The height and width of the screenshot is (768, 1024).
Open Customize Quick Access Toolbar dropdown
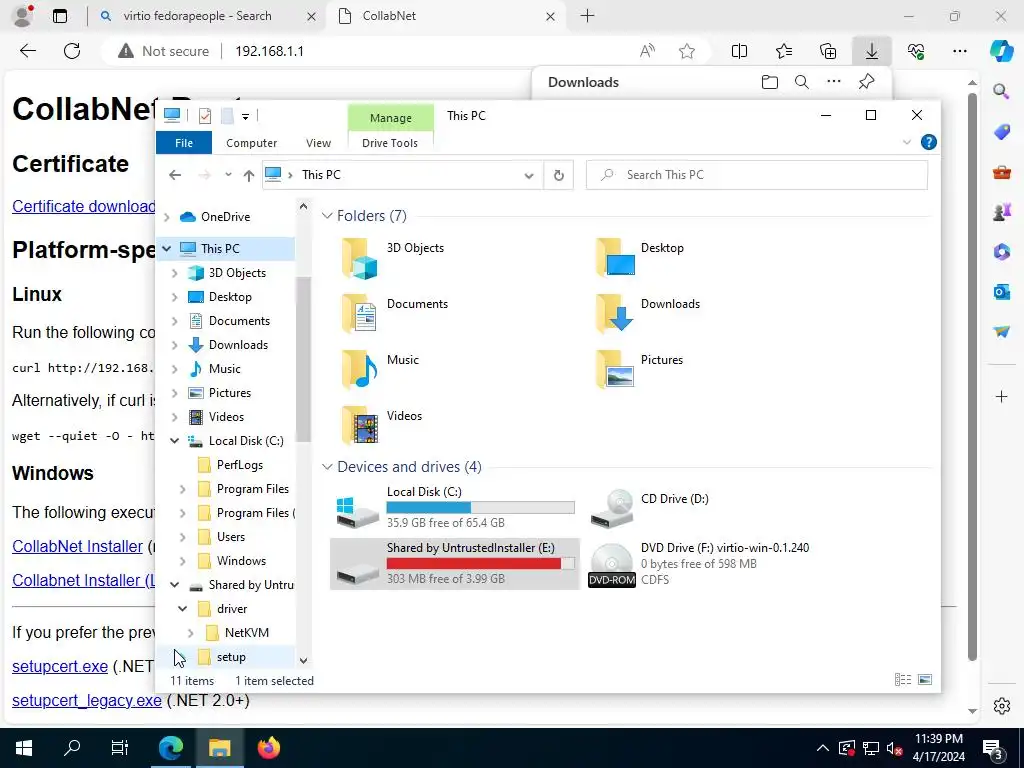(246, 117)
